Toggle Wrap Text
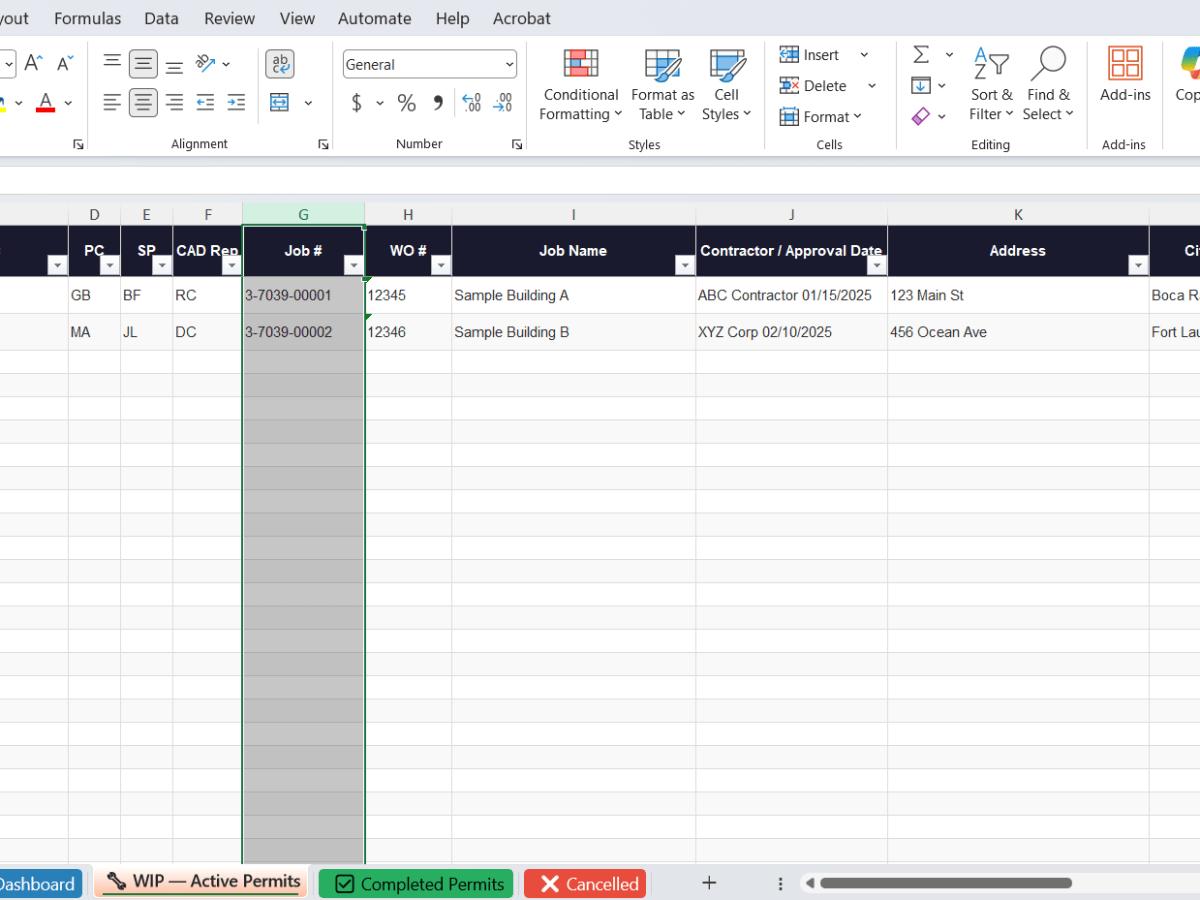 [280, 64]
